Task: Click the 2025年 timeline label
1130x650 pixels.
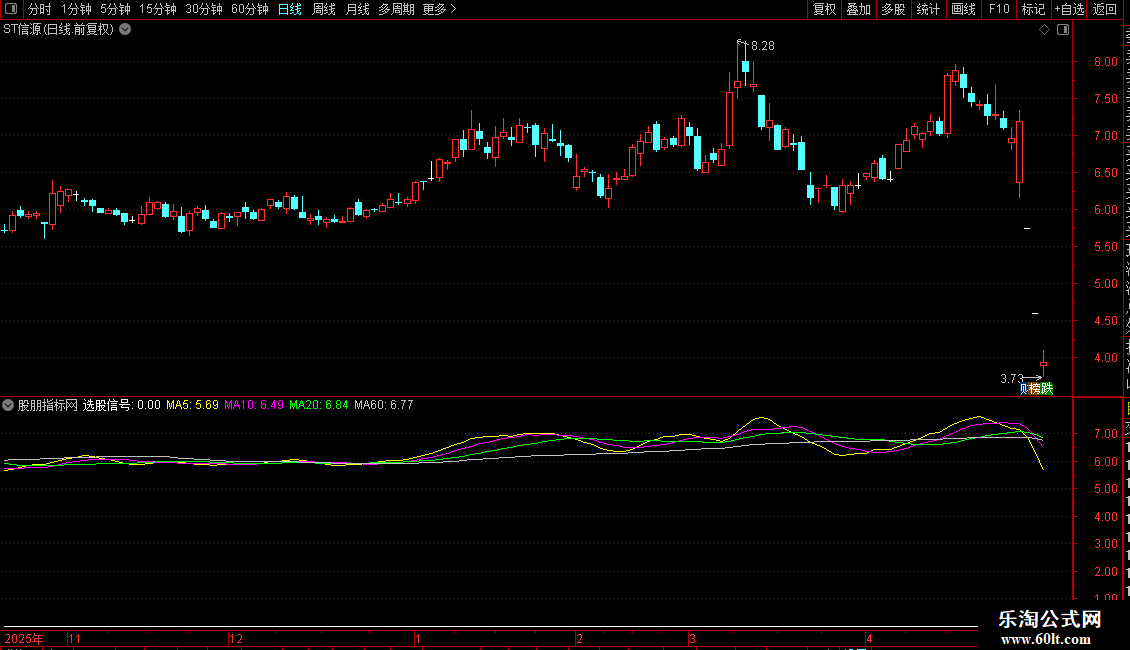Action: [x=24, y=638]
